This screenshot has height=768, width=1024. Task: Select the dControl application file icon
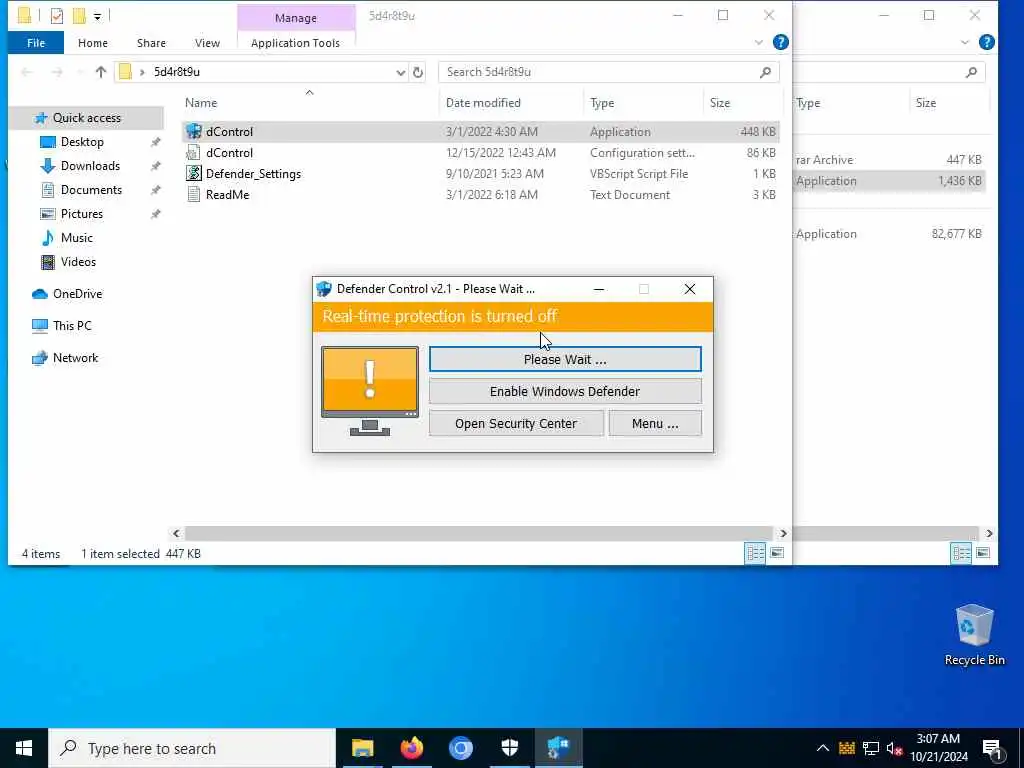click(193, 131)
